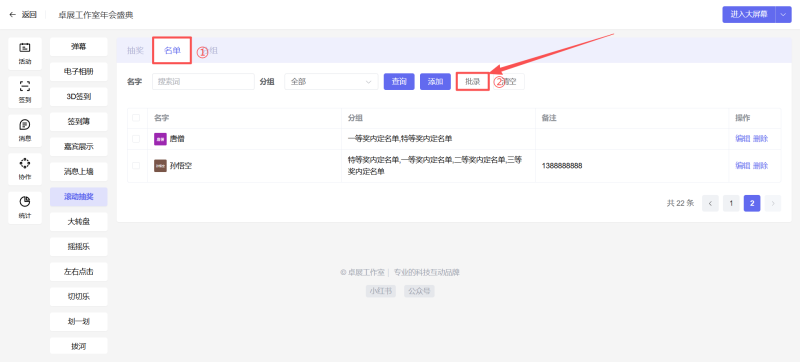Click 孙悟空's brown avatar thumbnail
The image size is (800, 362).
coord(160,166)
